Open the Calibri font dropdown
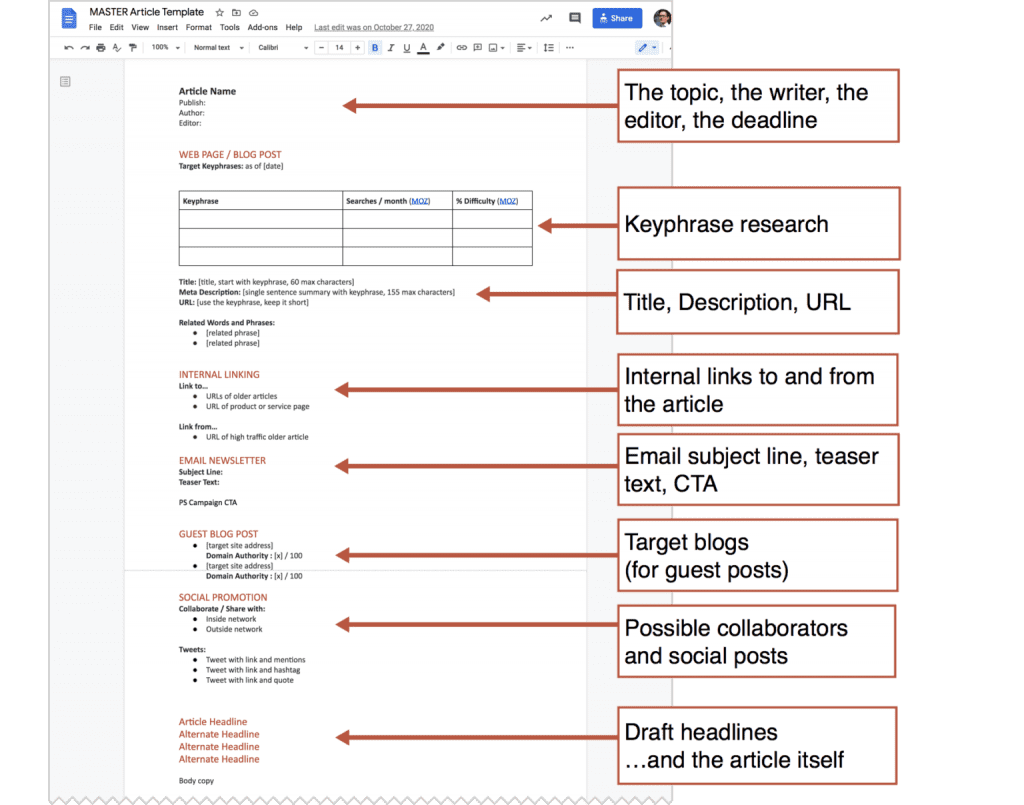 pos(283,48)
